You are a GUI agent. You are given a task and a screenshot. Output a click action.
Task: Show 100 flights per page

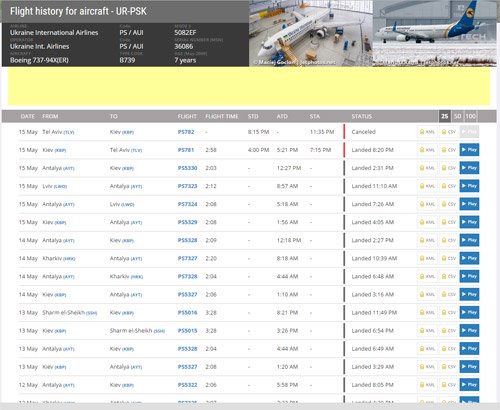471,116
